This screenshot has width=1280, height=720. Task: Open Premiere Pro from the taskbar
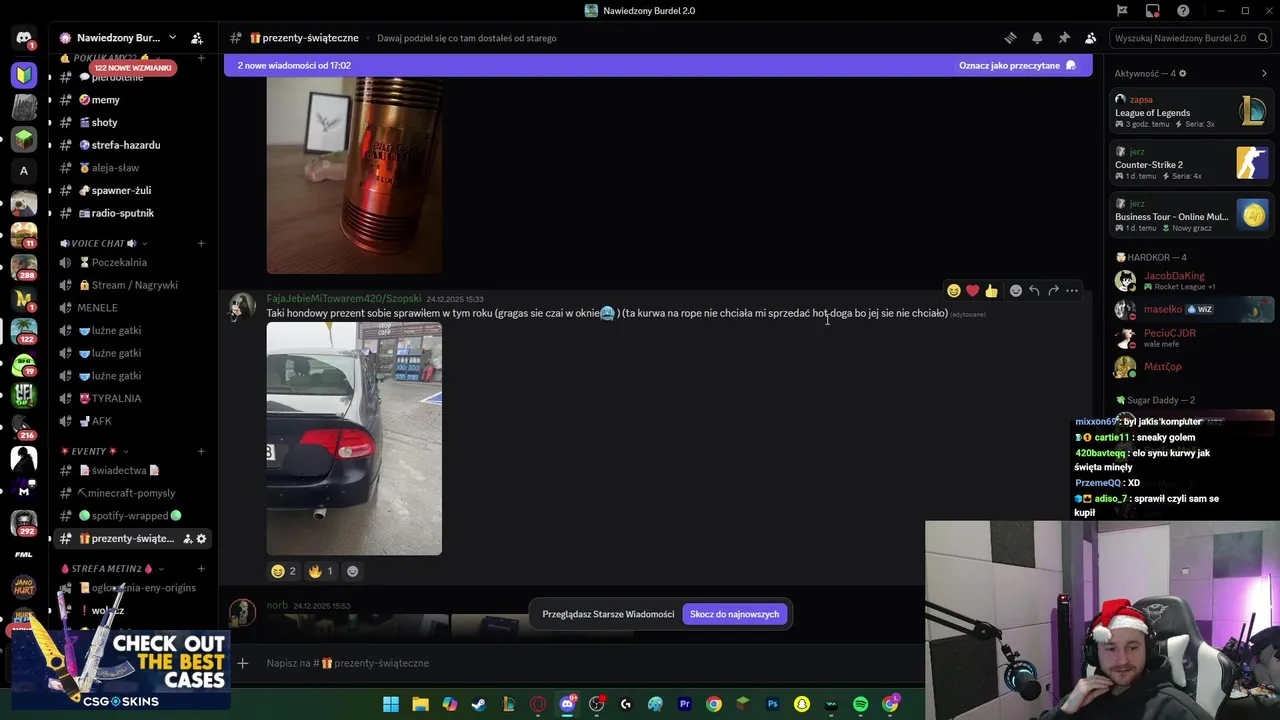click(685, 704)
